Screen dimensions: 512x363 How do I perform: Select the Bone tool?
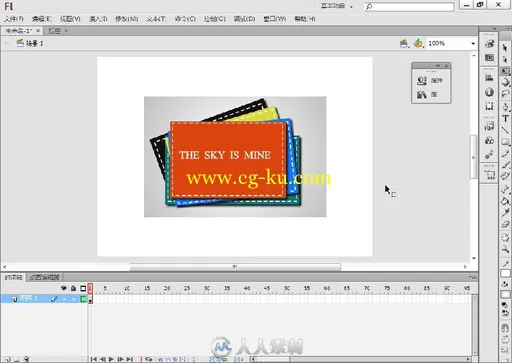click(x=505, y=189)
